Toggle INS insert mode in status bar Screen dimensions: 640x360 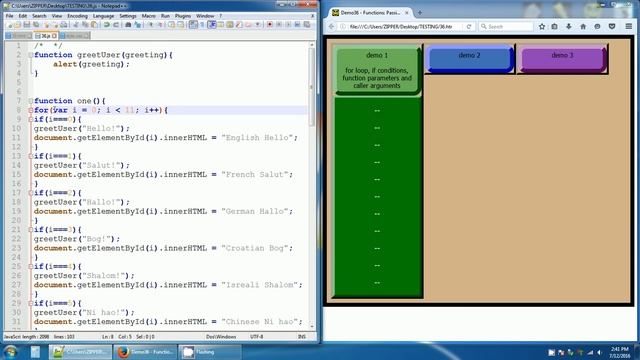tap(302, 337)
